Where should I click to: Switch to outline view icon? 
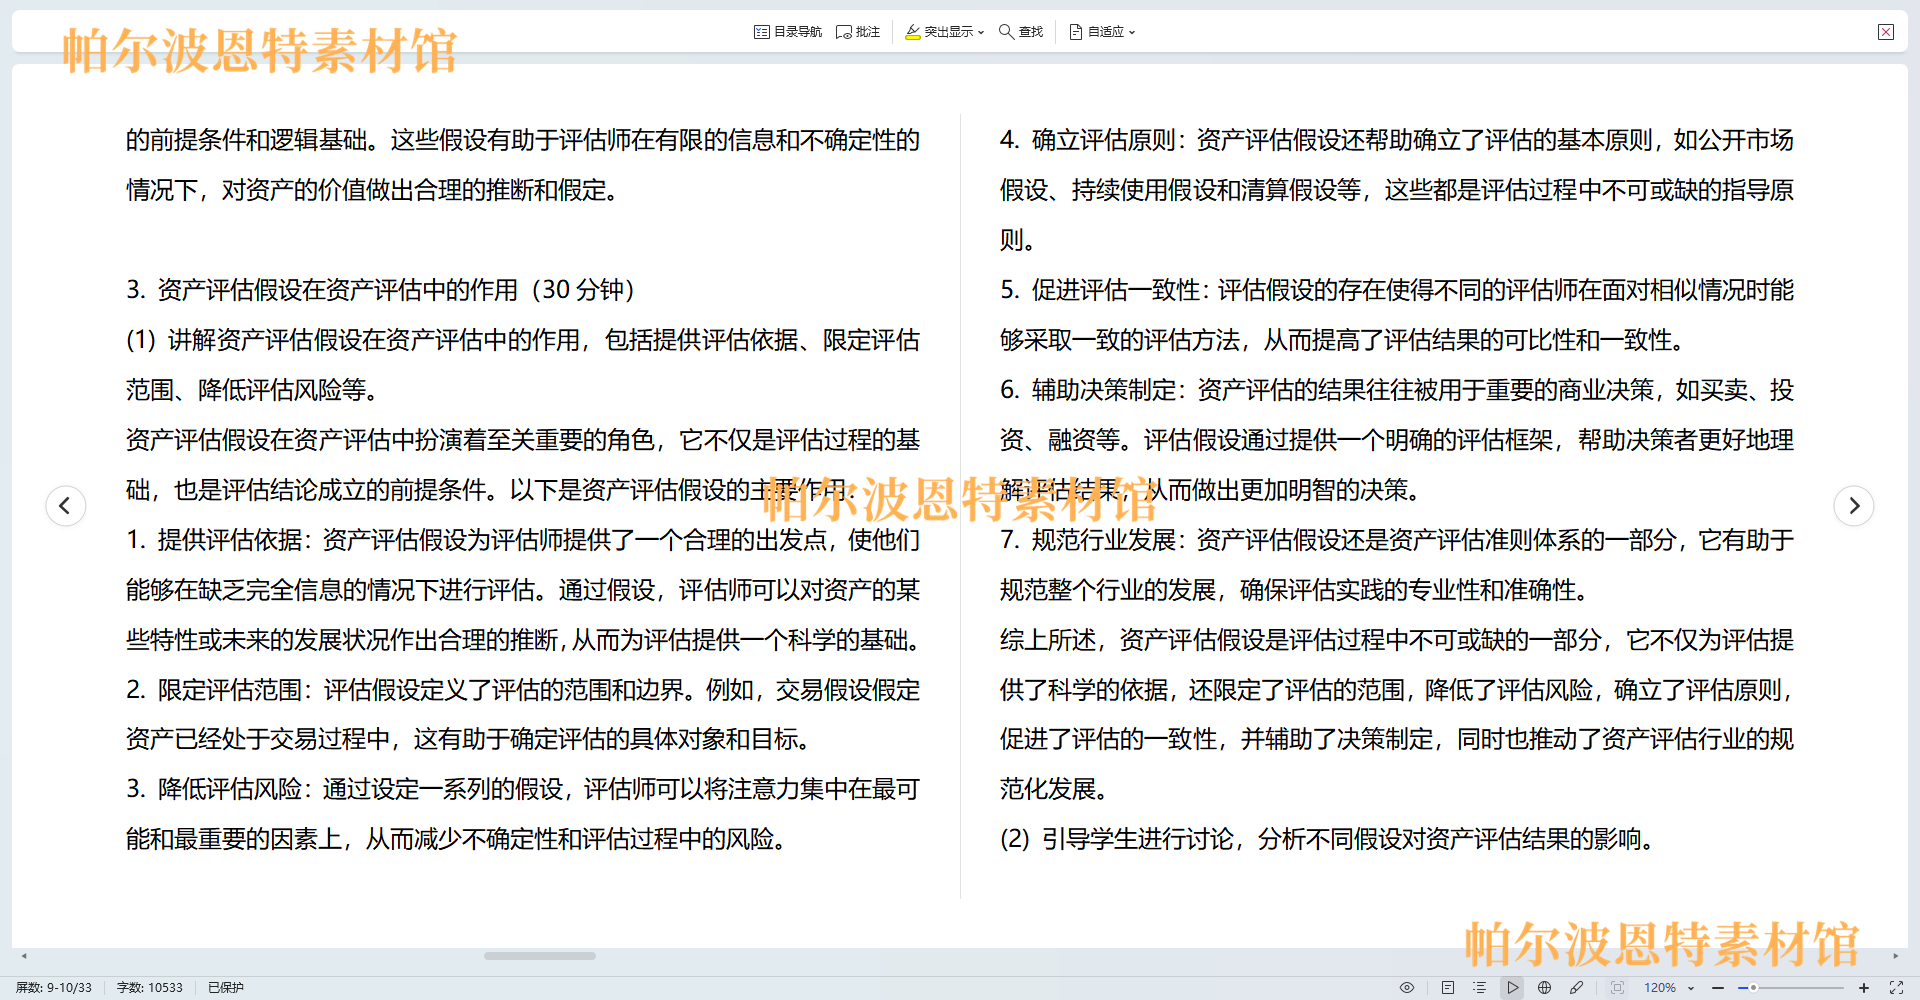(1480, 987)
